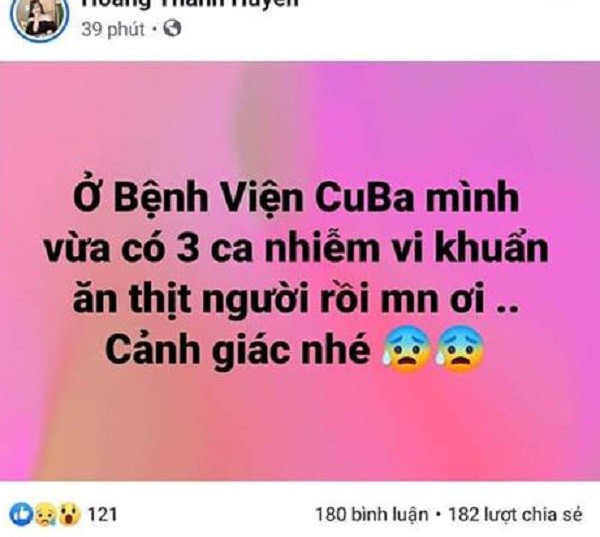Click the blue Like reaction icon
Viewport: 600px width, 537px height.
coord(21,514)
